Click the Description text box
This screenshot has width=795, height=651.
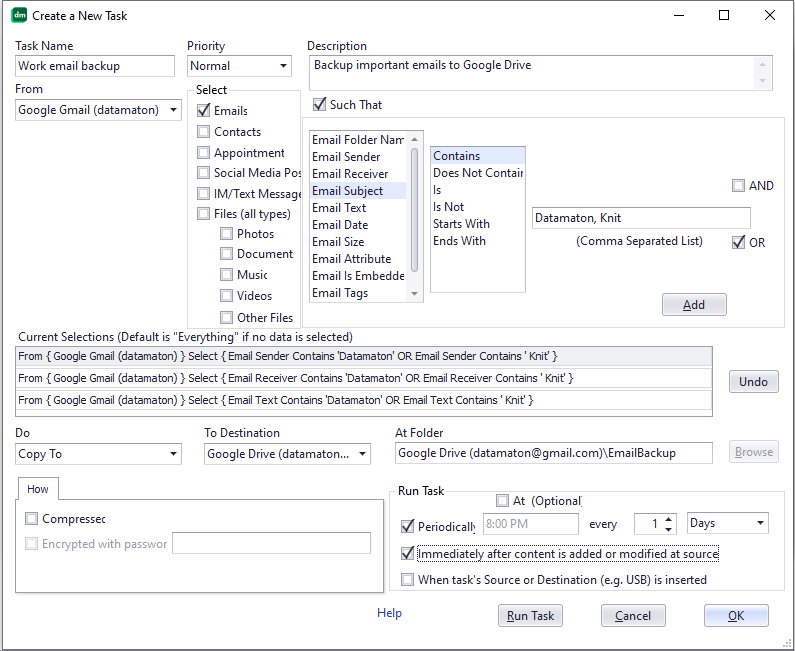[x=540, y=73]
